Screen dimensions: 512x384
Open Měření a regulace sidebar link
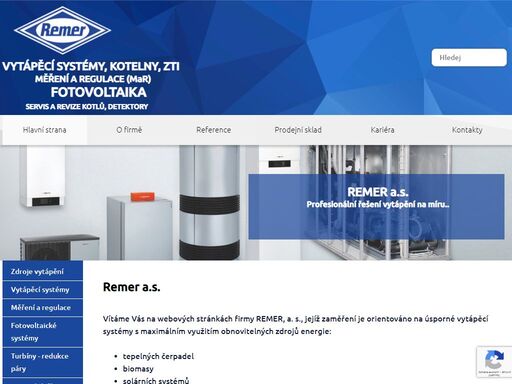43,308
